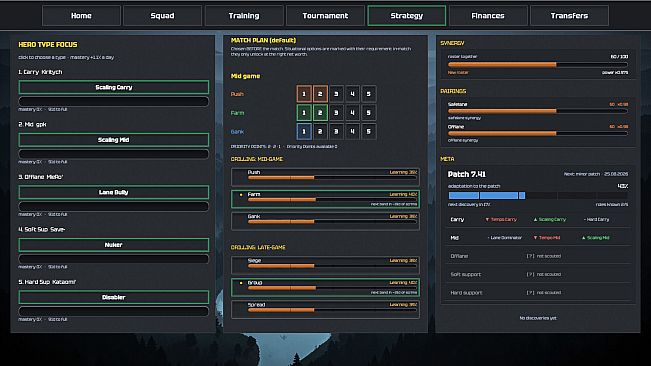Click the Offlane pairing synergy bar

point(538,134)
